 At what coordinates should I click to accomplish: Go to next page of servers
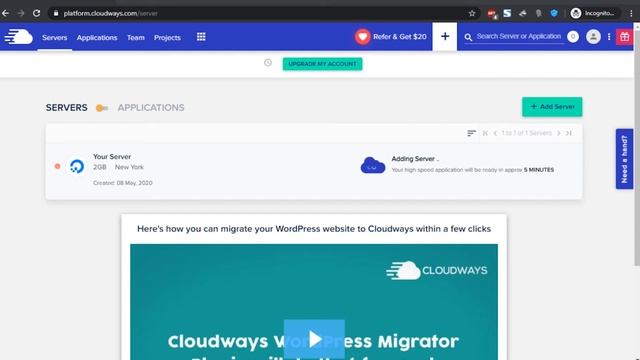tap(559, 133)
